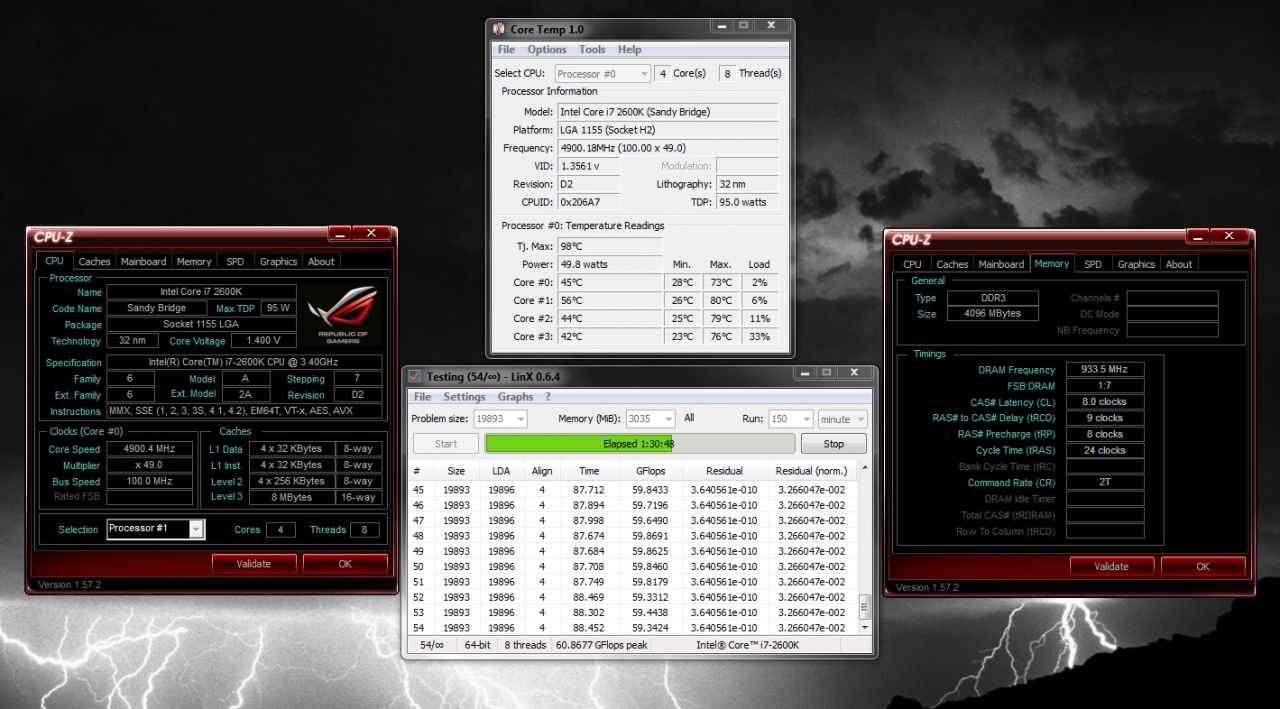The width and height of the screenshot is (1280, 709).
Task: Click the Core Temp Frequency value 4900.18MHz
Action: pos(668,148)
